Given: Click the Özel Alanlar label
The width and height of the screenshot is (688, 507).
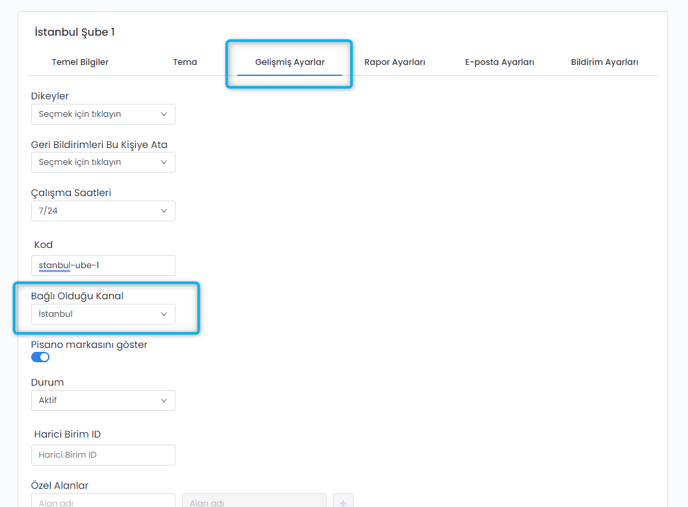Looking at the screenshot, I should coord(60,485).
